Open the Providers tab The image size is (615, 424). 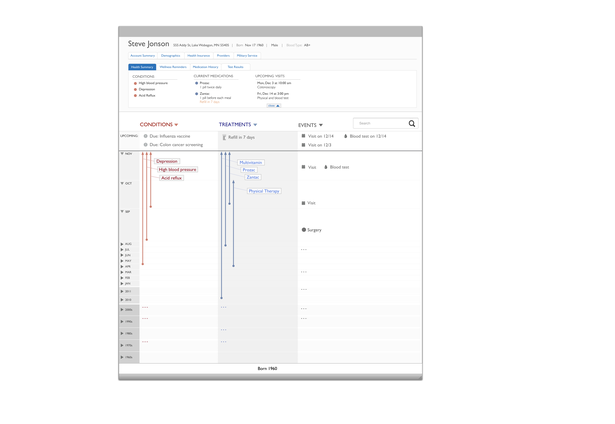pyautogui.click(x=223, y=56)
